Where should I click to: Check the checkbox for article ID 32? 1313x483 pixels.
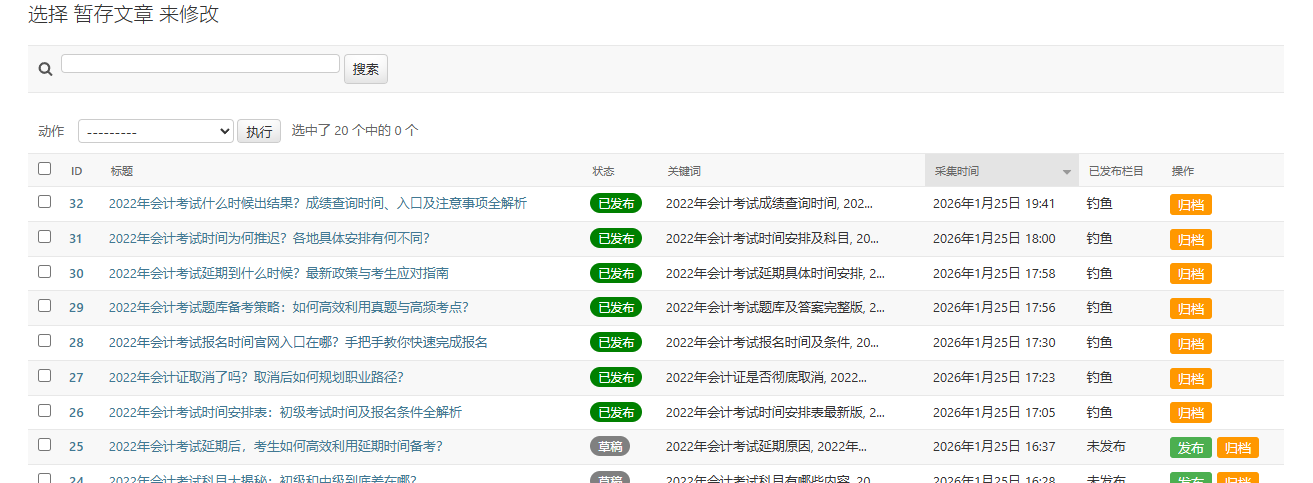[x=44, y=202]
